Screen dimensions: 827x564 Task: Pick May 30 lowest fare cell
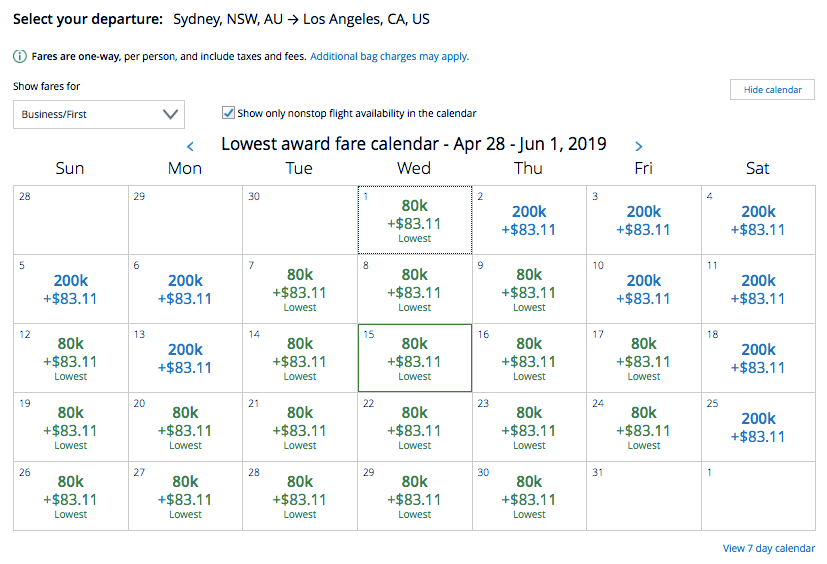pos(529,496)
